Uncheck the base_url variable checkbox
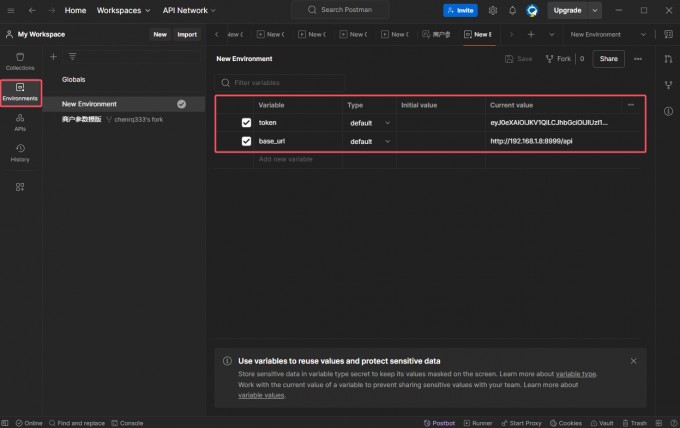 (x=246, y=141)
